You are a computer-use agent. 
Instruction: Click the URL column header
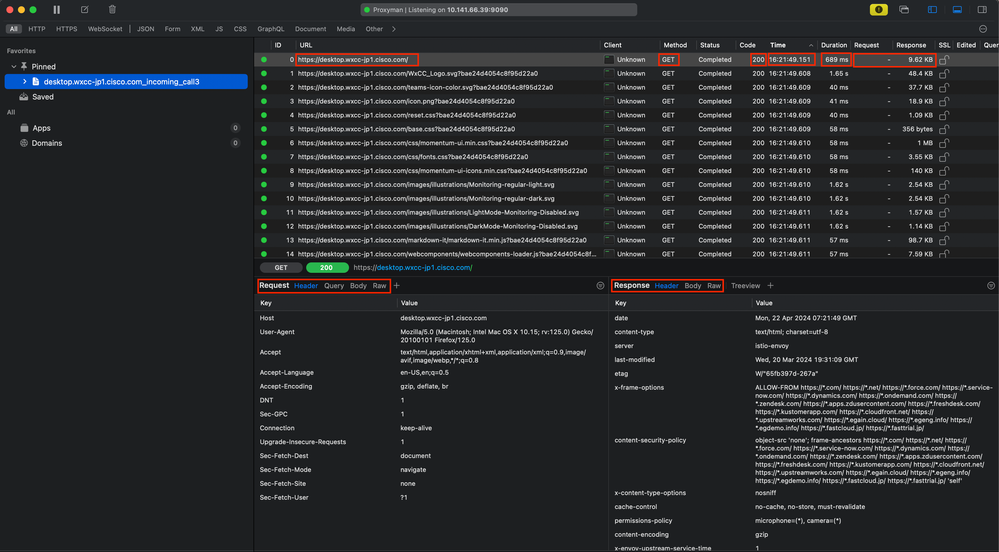coord(306,45)
